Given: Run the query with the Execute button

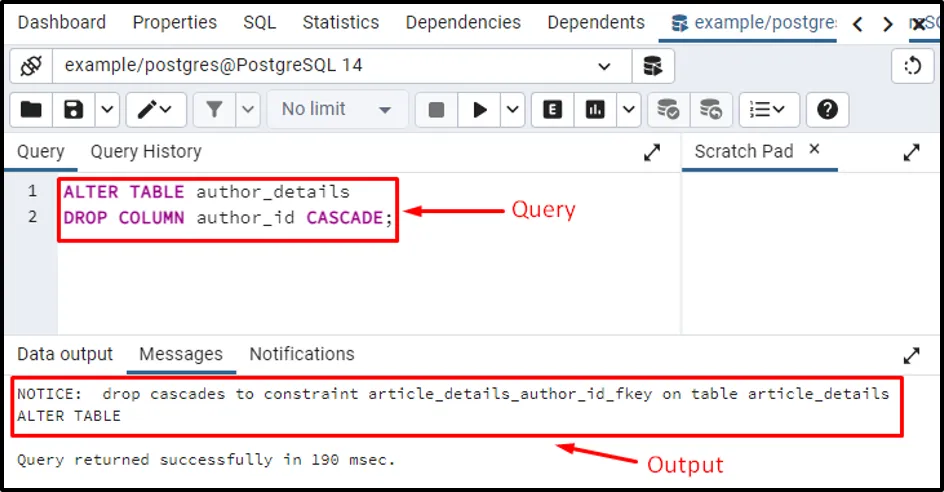Looking at the screenshot, I should (480, 109).
